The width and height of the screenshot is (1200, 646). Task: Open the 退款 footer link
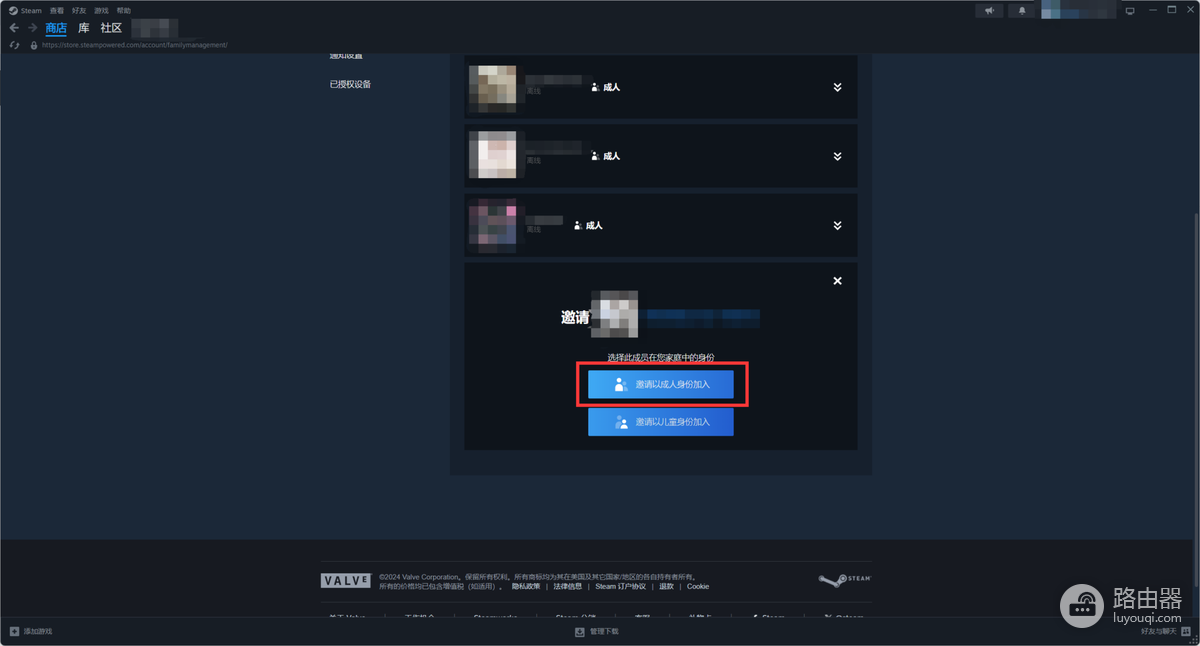tap(666, 586)
